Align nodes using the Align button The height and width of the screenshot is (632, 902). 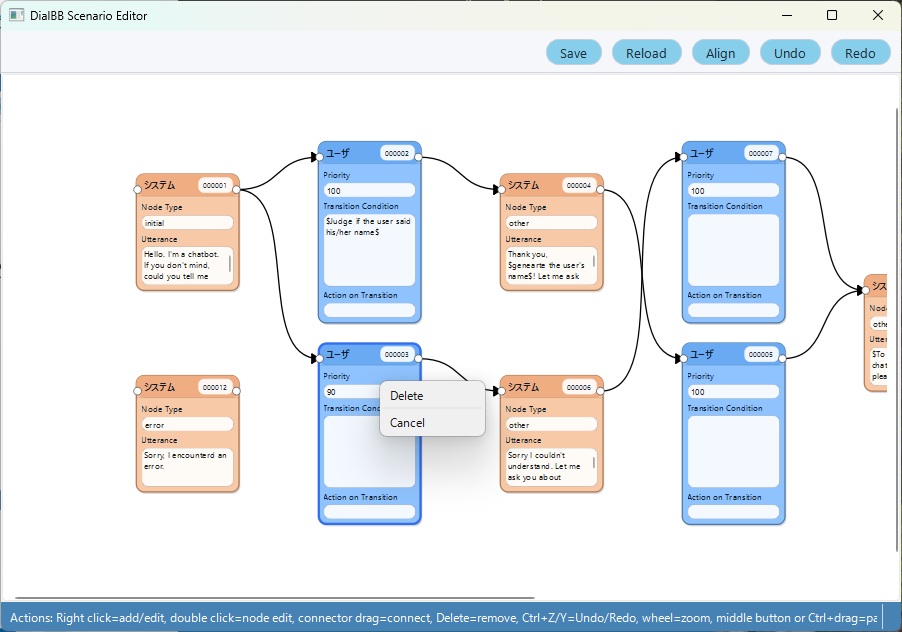pos(720,53)
